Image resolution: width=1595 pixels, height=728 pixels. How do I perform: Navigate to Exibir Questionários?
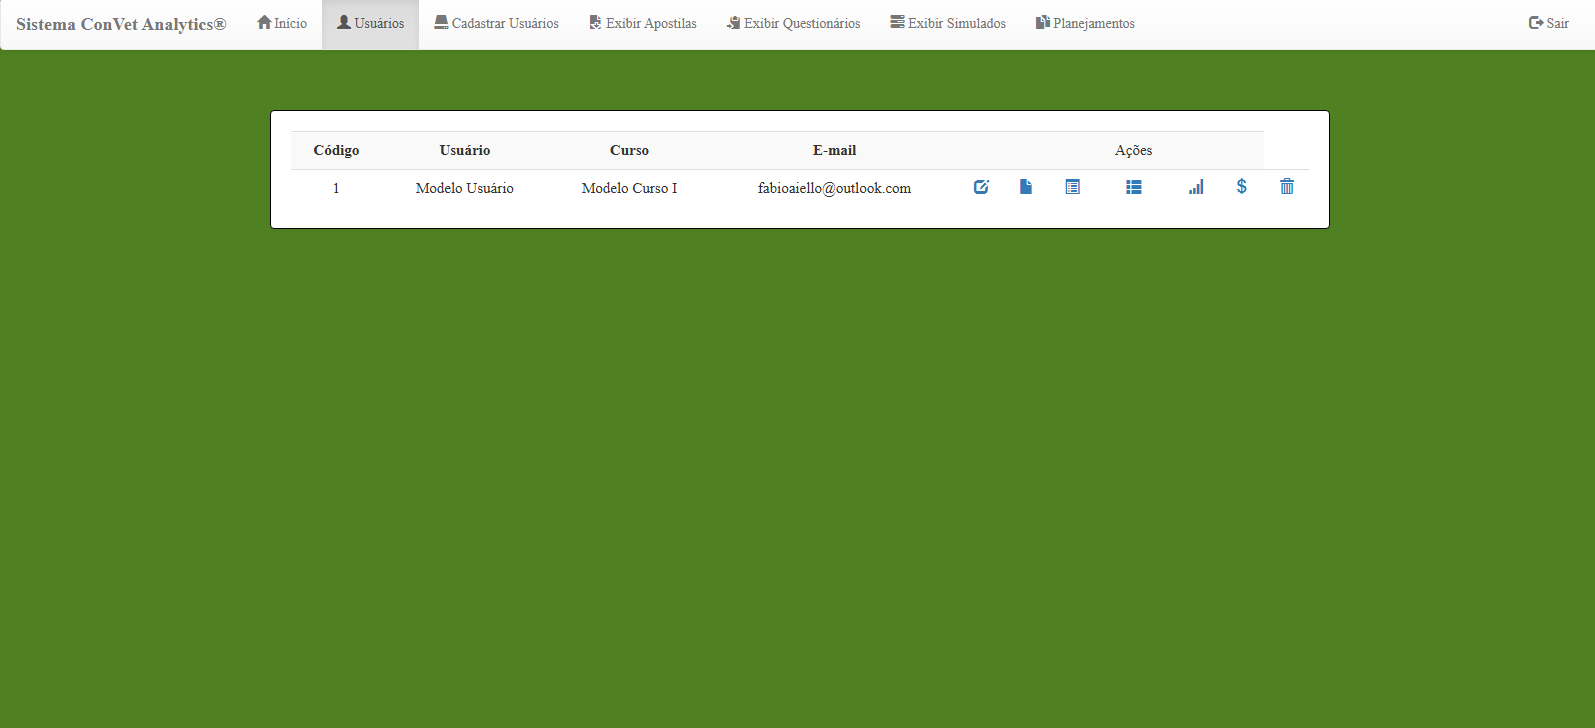[x=793, y=24]
